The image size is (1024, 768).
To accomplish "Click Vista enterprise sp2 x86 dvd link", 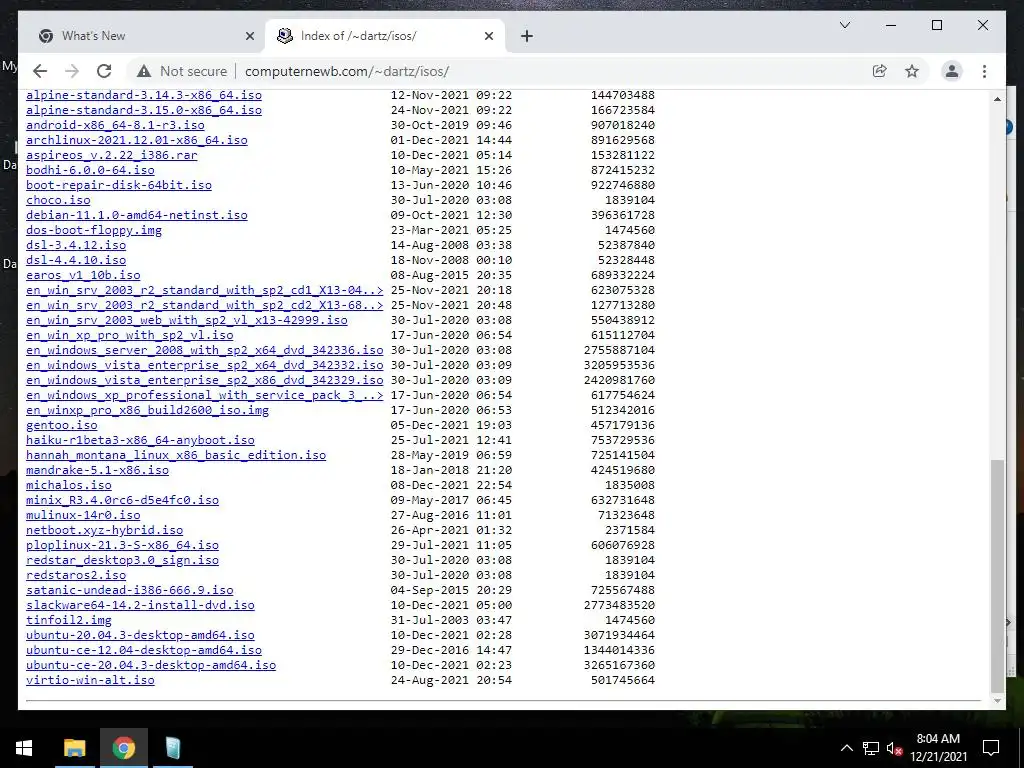I will point(204,381).
